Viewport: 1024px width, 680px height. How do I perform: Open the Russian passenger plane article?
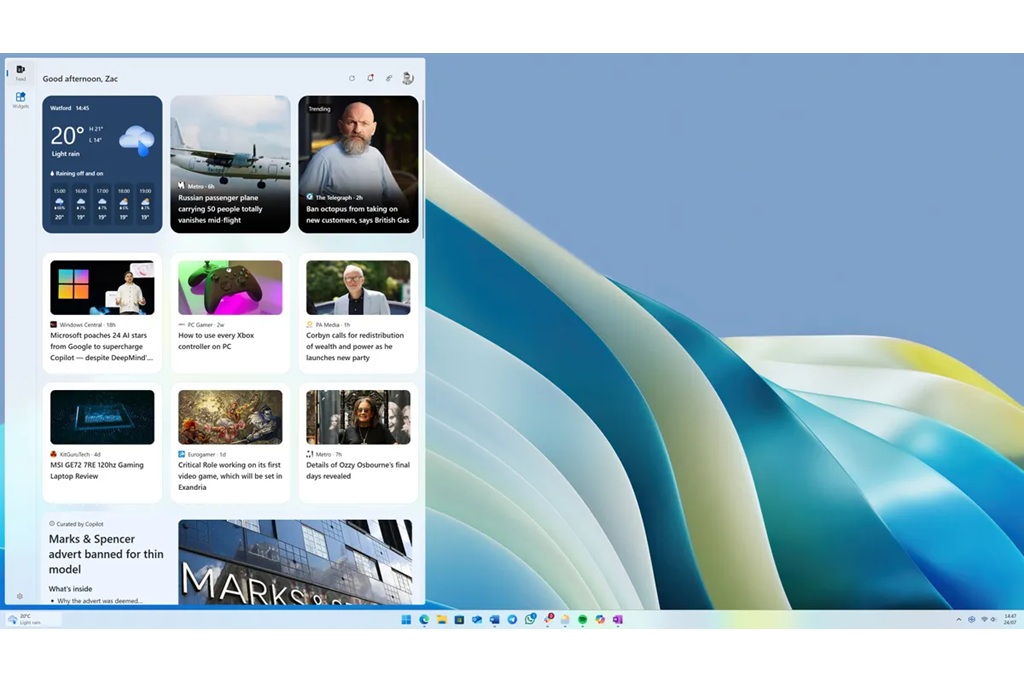coord(231,164)
